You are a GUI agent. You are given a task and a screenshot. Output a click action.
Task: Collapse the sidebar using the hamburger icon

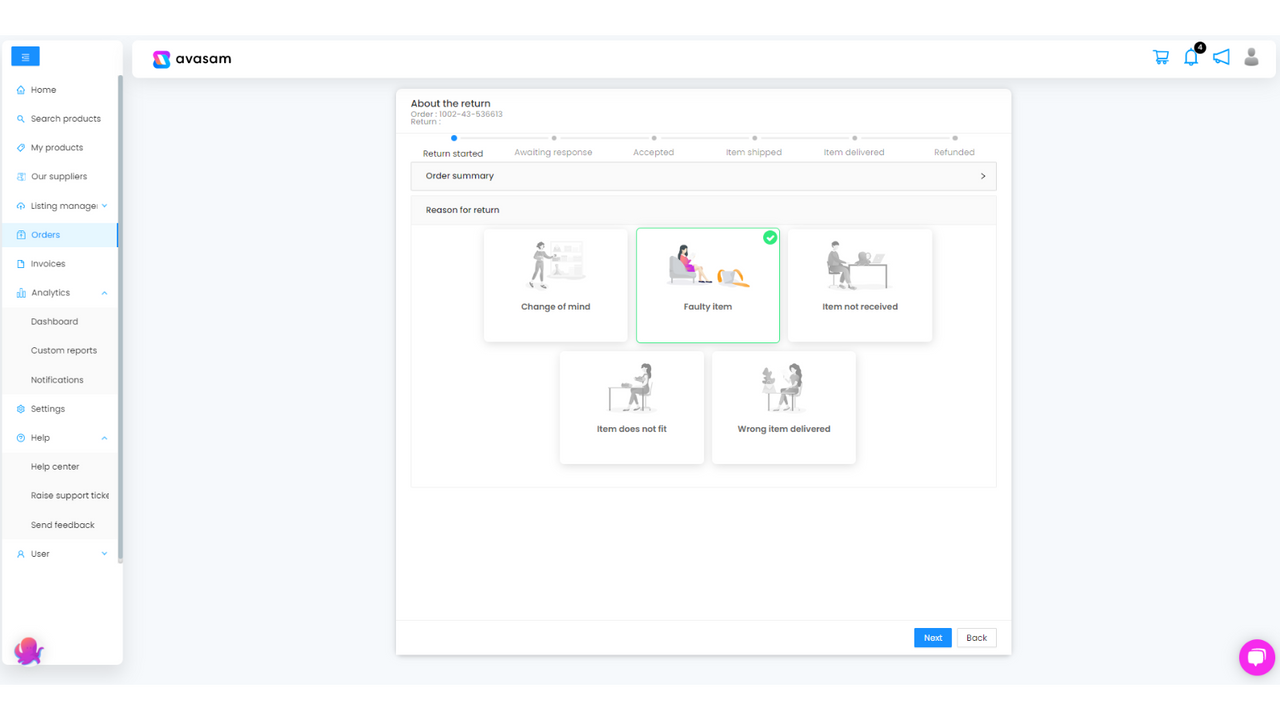click(25, 56)
